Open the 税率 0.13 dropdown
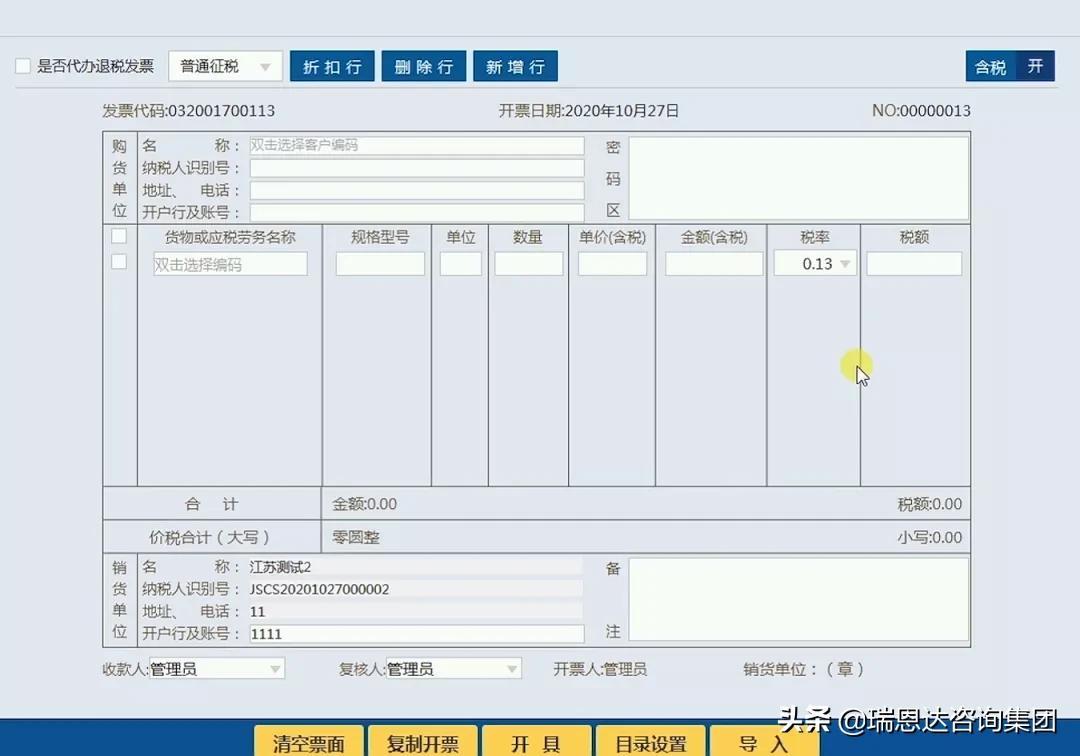 pos(816,264)
